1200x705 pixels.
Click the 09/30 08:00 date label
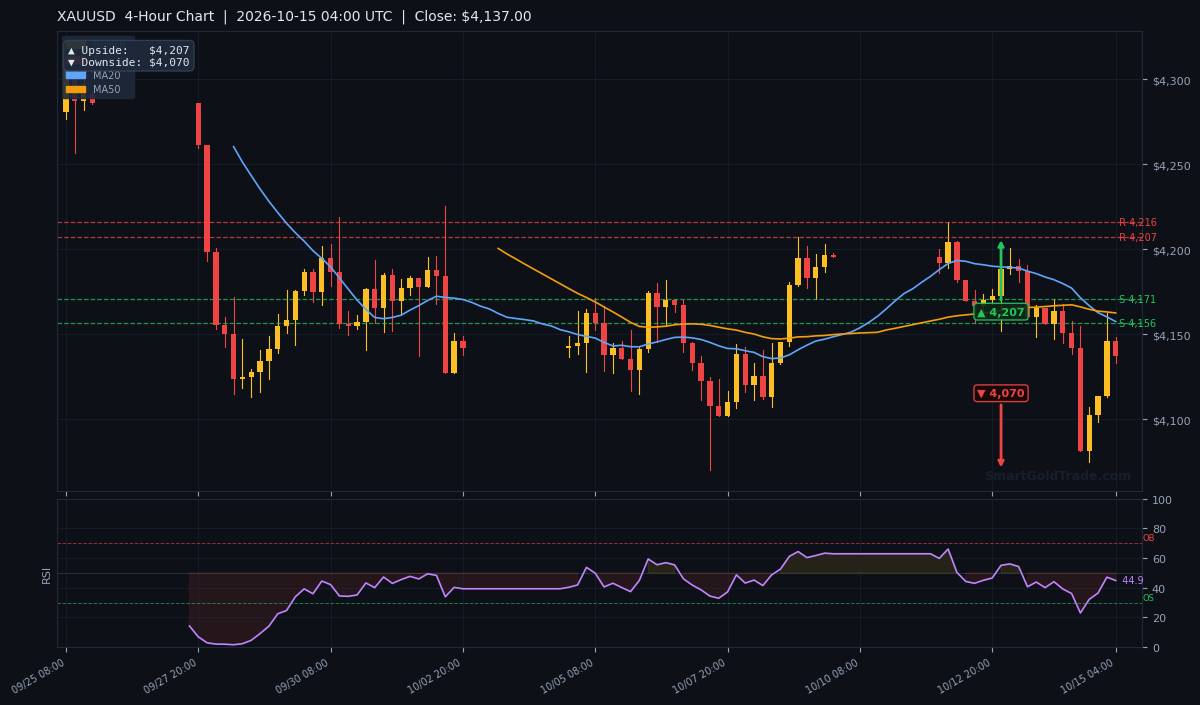[x=305, y=677]
